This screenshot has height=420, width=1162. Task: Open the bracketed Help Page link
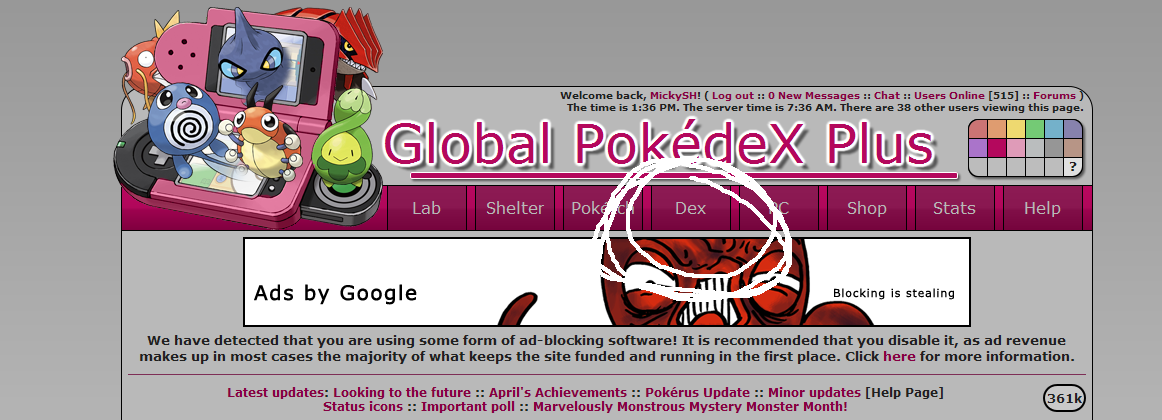(904, 393)
